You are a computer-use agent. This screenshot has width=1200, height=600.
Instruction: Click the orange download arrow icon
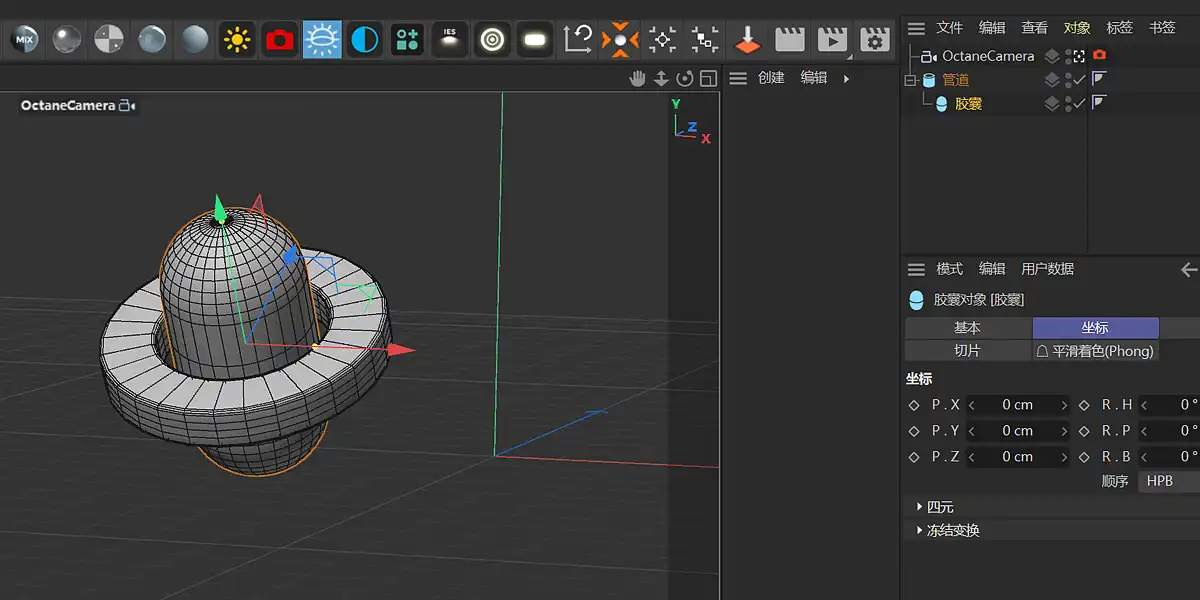(x=747, y=39)
